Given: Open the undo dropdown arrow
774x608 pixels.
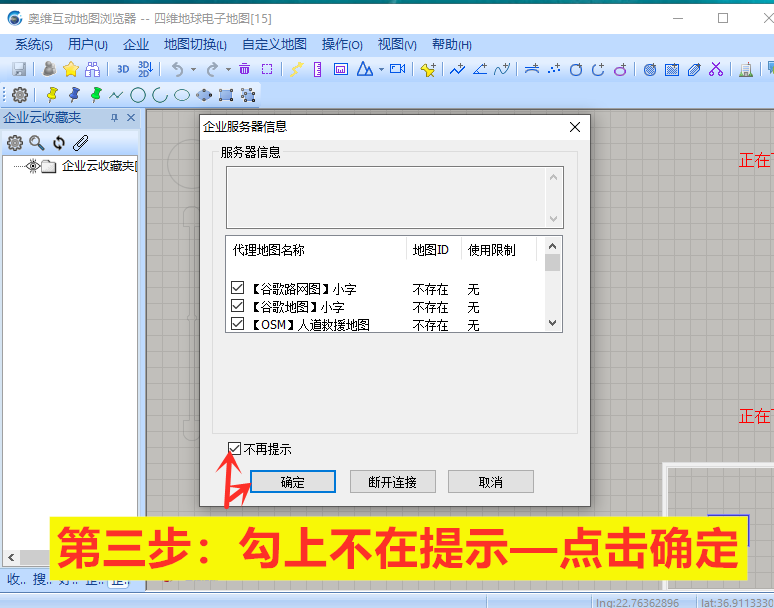Looking at the screenshot, I should pos(193,69).
